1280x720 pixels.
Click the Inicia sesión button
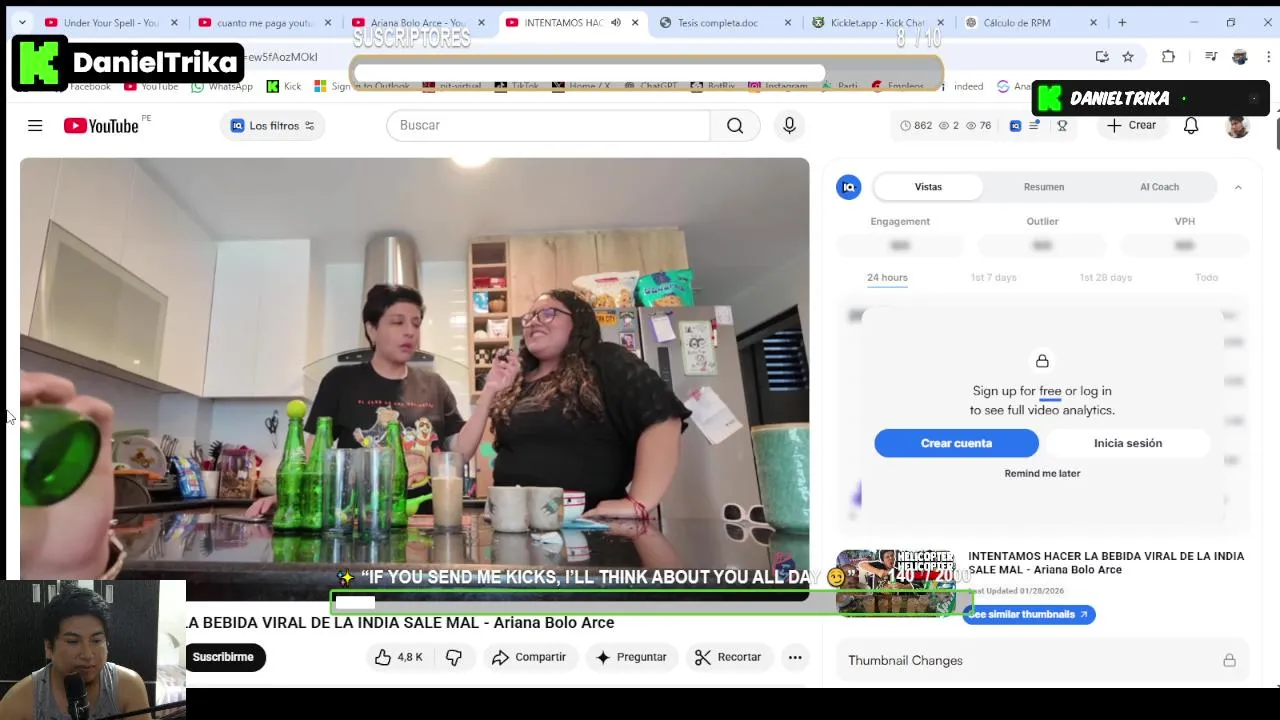pos(1128,443)
